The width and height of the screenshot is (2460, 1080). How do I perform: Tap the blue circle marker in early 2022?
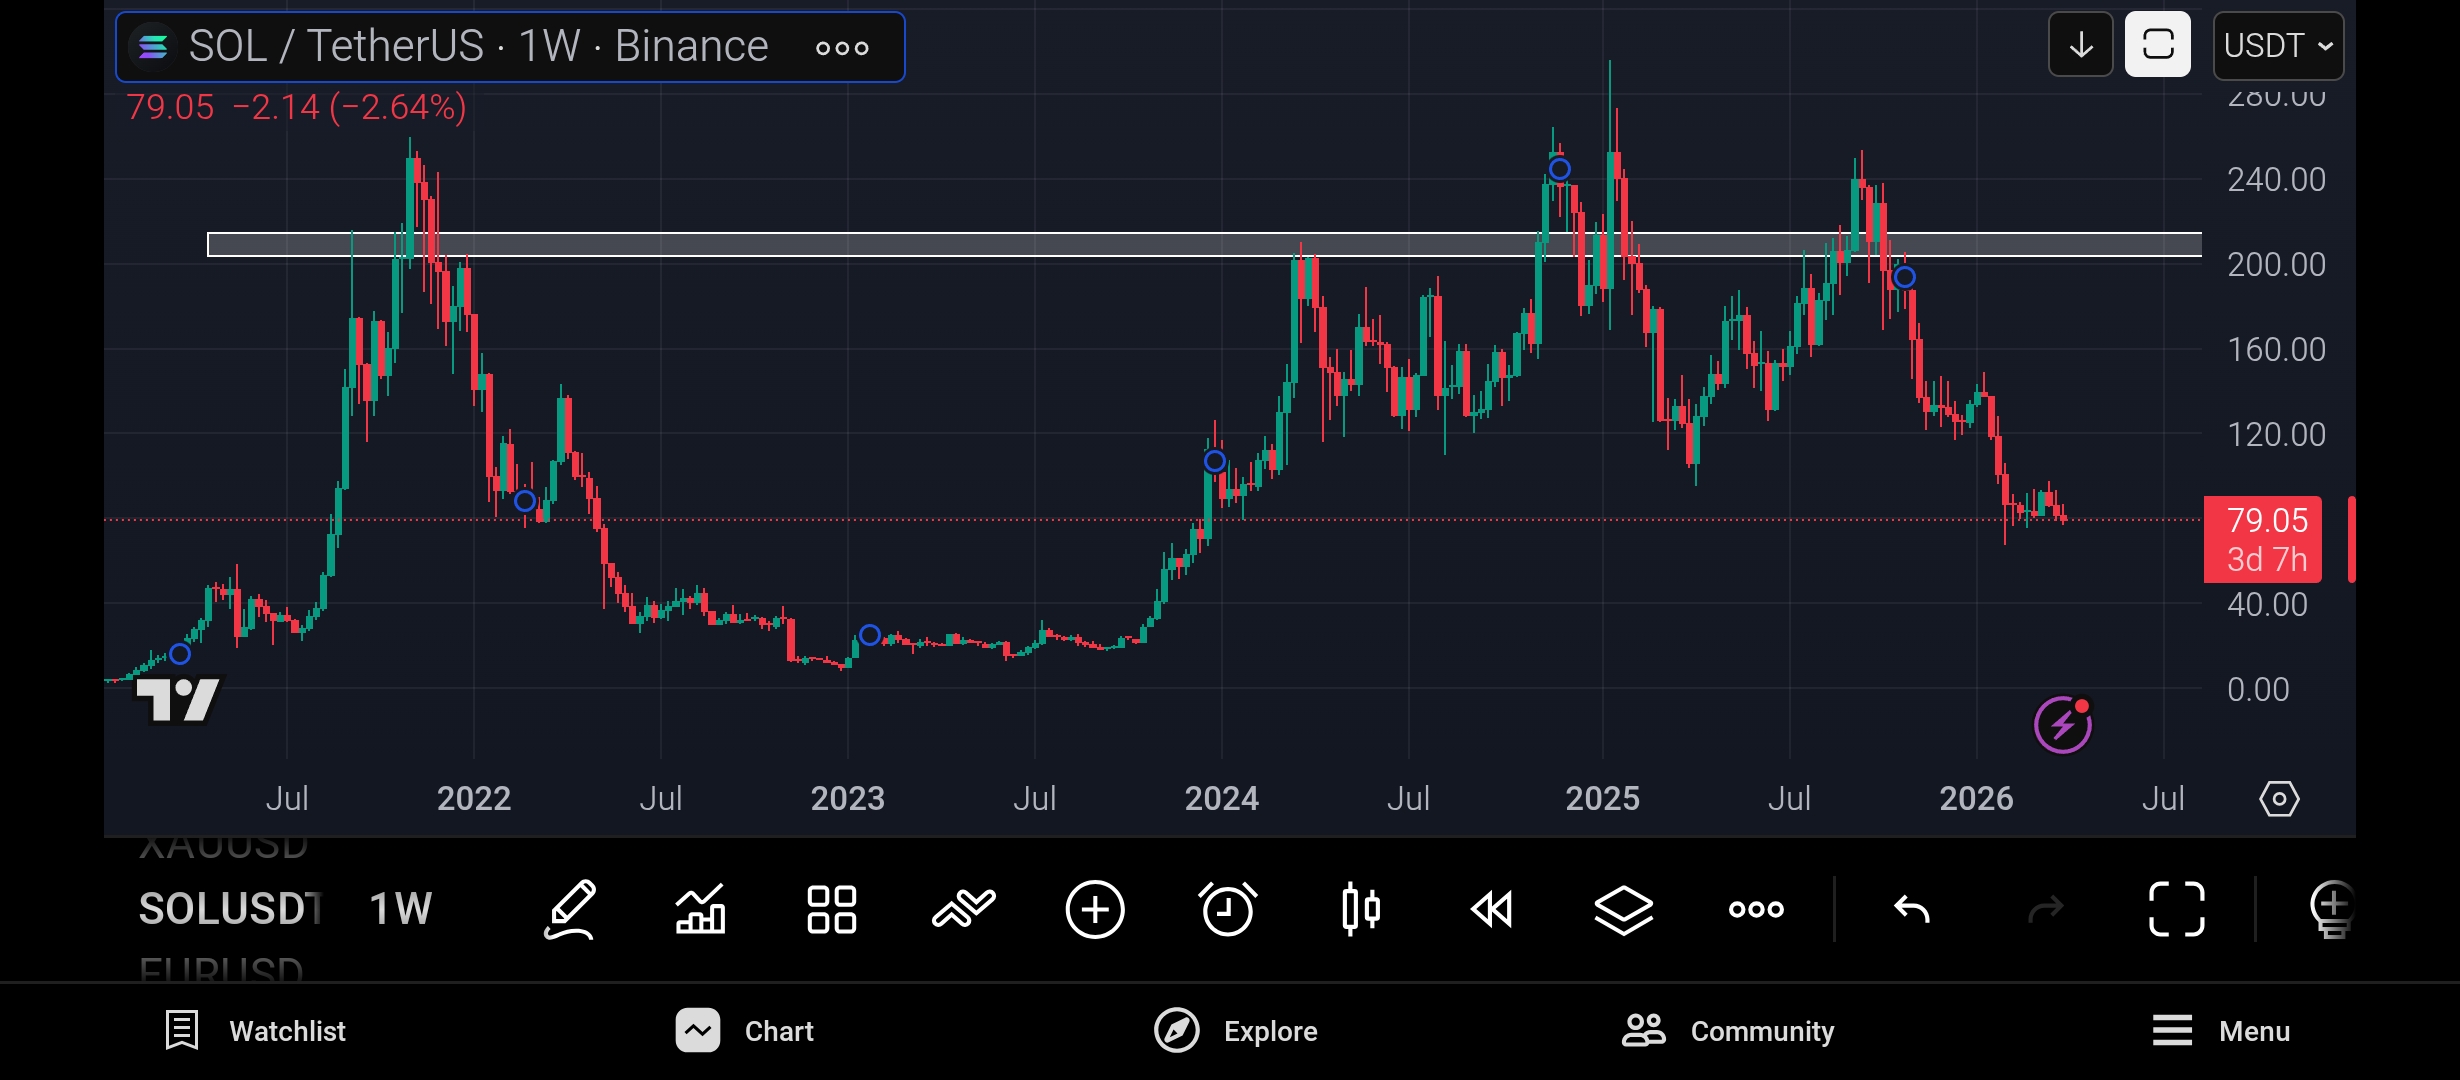point(524,501)
